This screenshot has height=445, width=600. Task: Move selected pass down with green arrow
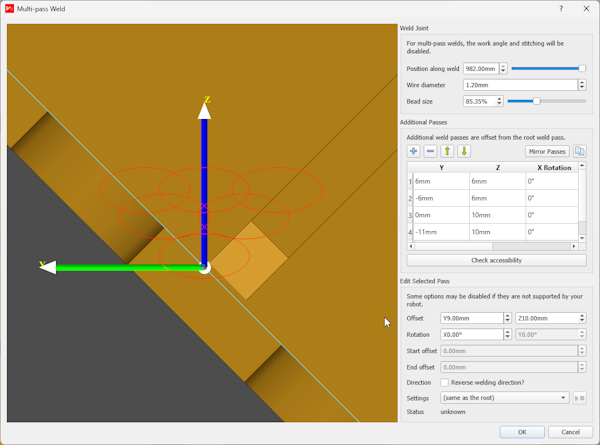464,151
